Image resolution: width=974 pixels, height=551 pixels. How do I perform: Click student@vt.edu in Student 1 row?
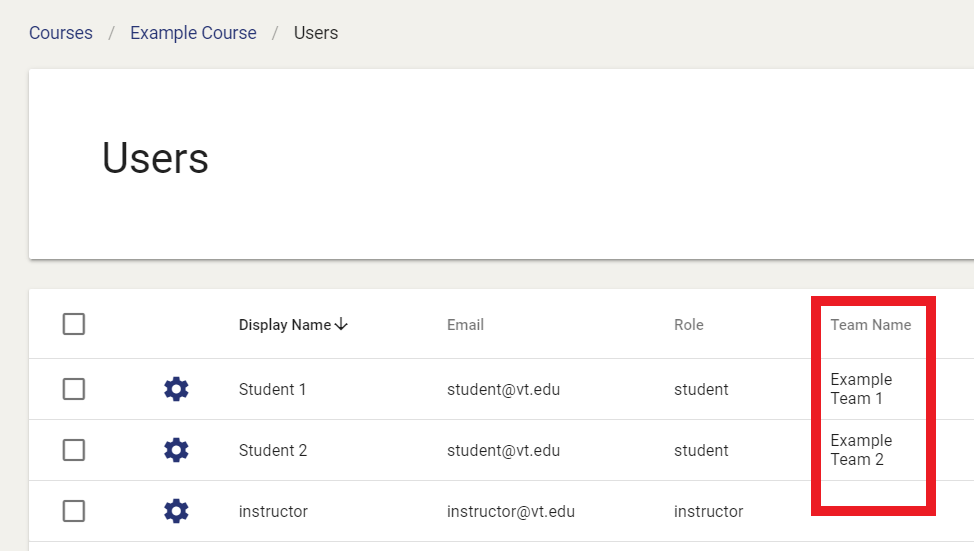pos(504,389)
